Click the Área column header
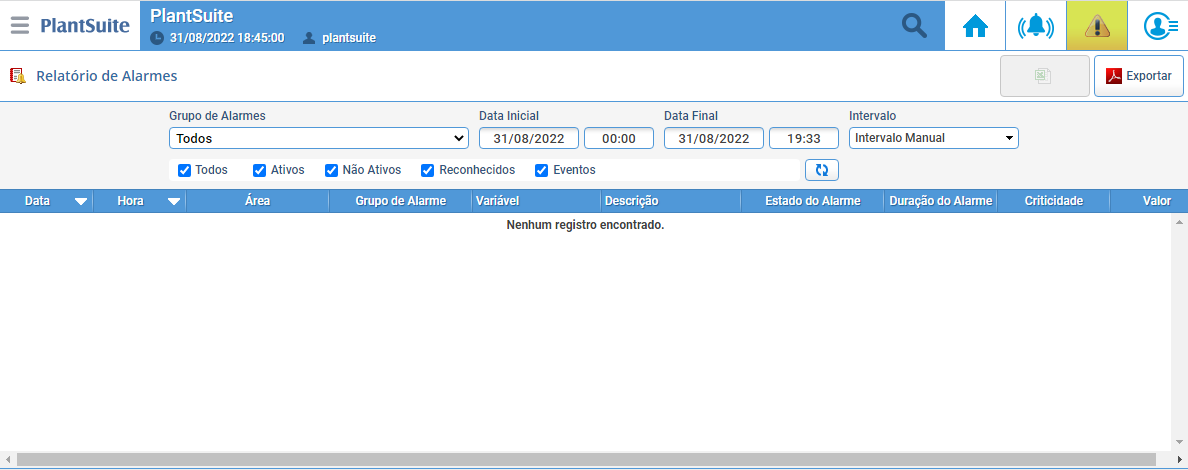Image resolution: width=1188 pixels, height=470 pixels. (258, 201)
